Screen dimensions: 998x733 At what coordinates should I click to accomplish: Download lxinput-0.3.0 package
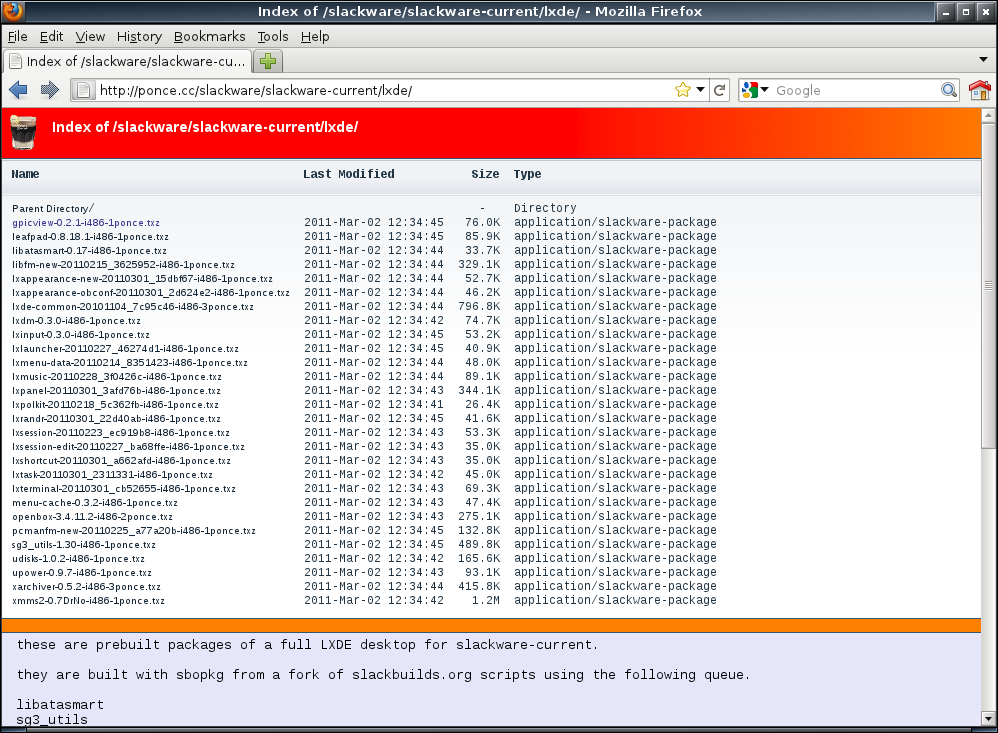(x=81, y=335)
